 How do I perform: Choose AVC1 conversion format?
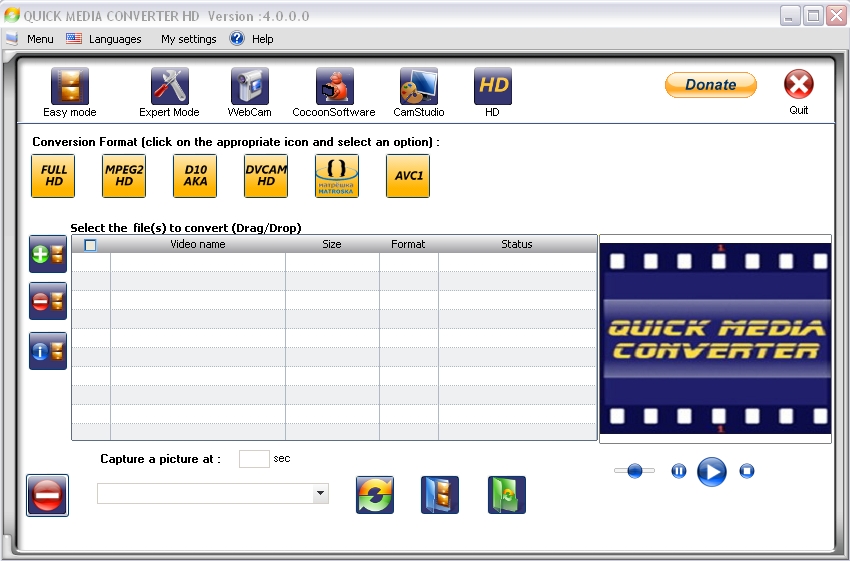coord(408,176)
